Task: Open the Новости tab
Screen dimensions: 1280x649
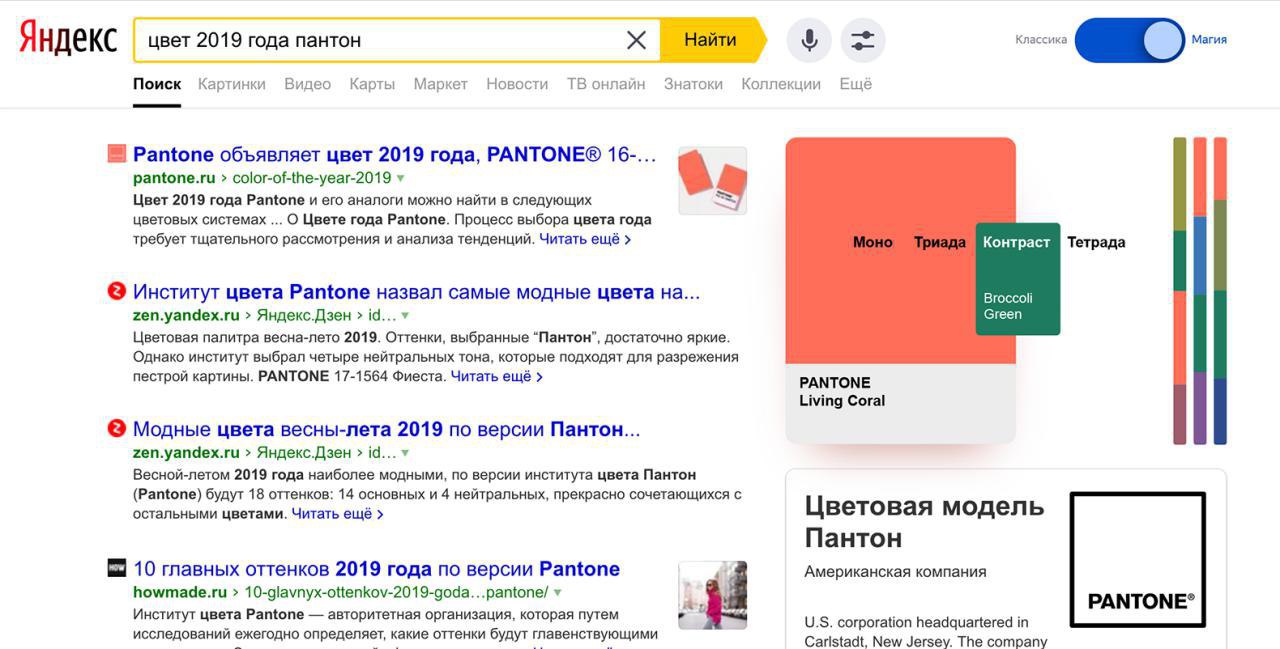Action: click(x=517, y=84)
